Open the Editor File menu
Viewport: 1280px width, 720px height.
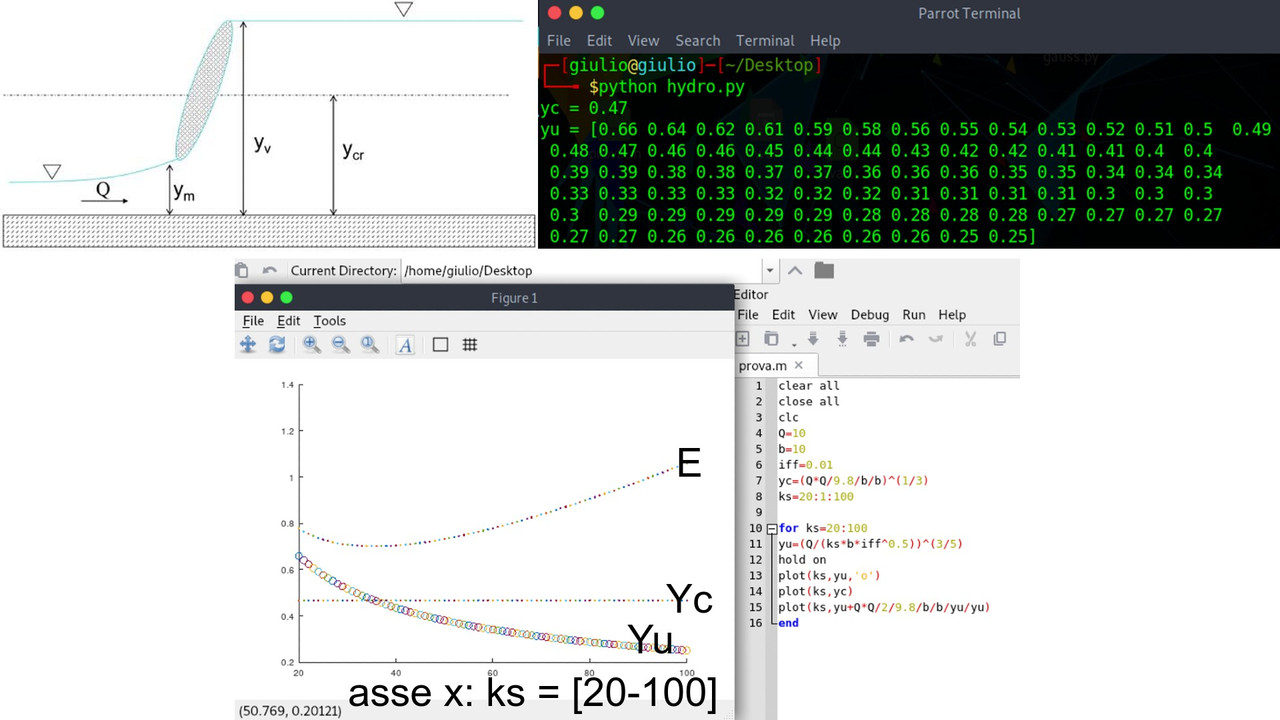(x=748, y=314)
